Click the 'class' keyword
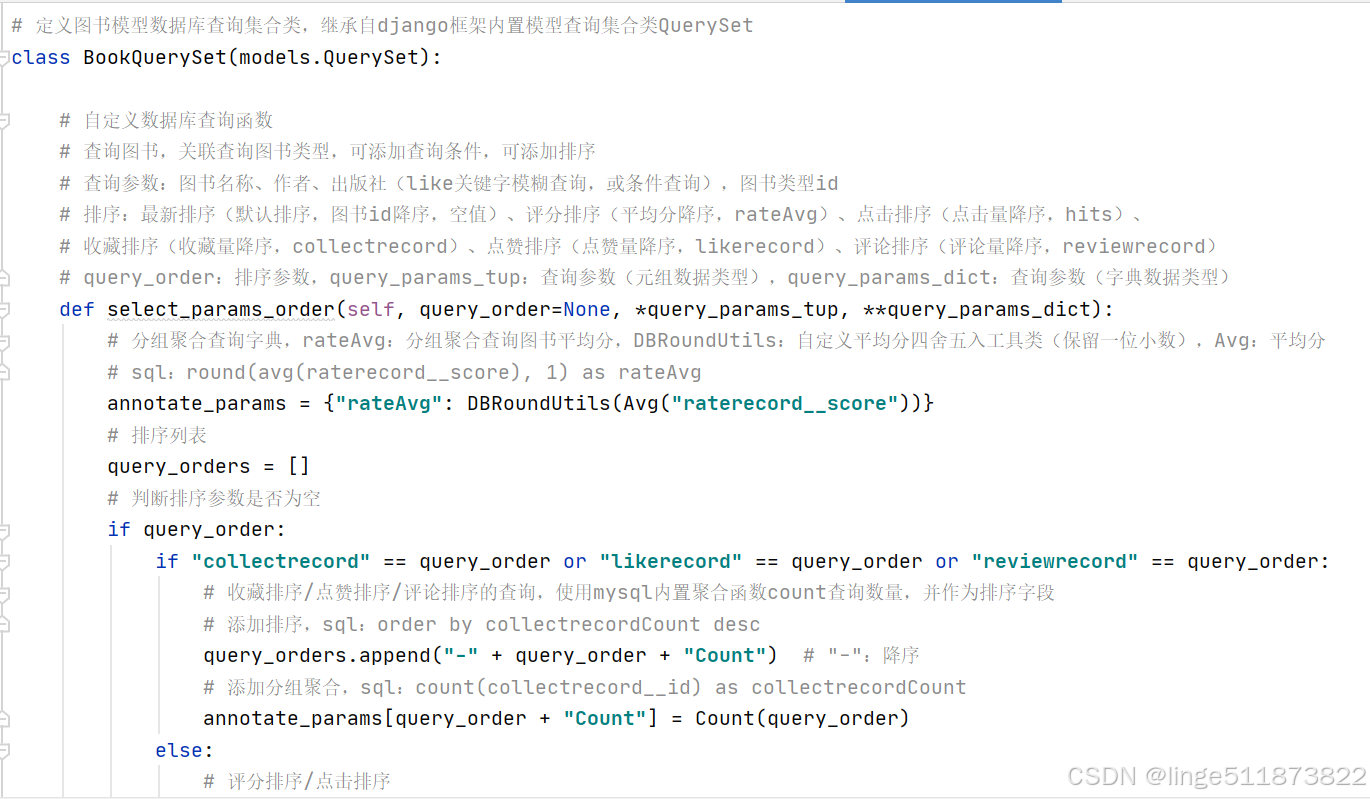 tap(41, 57)
